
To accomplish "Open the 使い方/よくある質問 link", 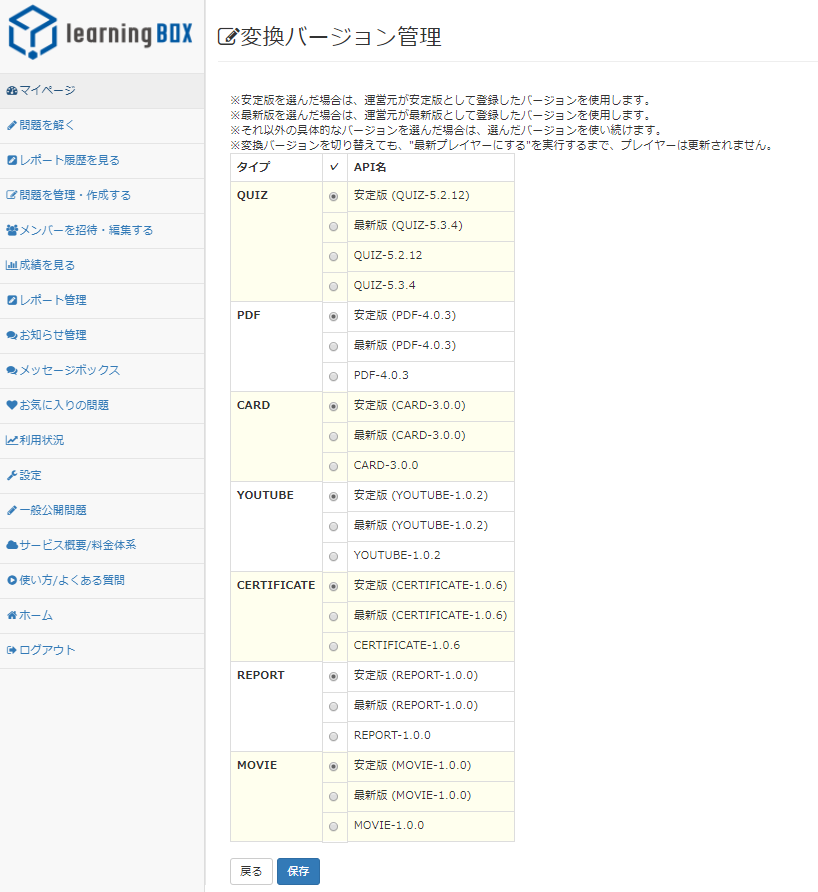I will pos(71,580).
